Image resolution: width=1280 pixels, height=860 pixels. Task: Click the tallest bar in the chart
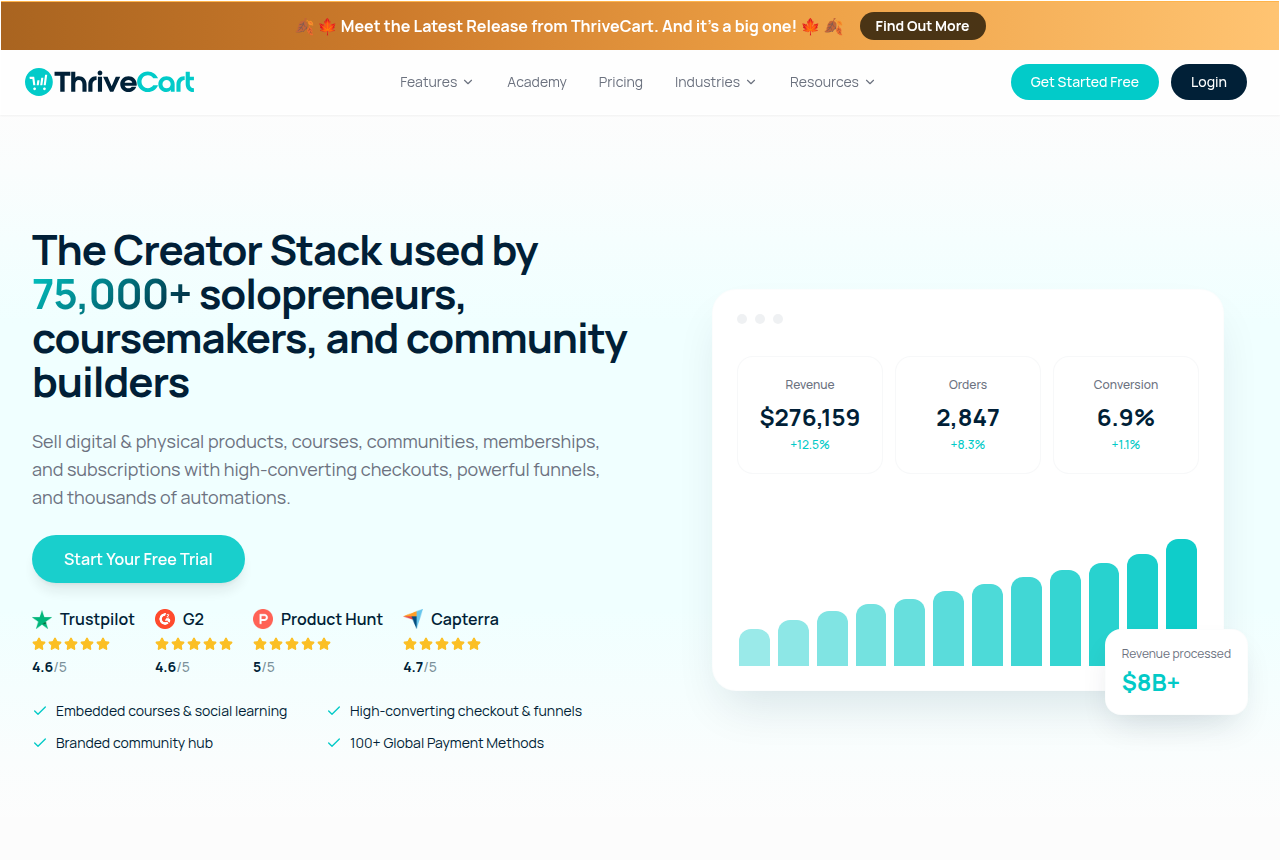click(1181, 585)
